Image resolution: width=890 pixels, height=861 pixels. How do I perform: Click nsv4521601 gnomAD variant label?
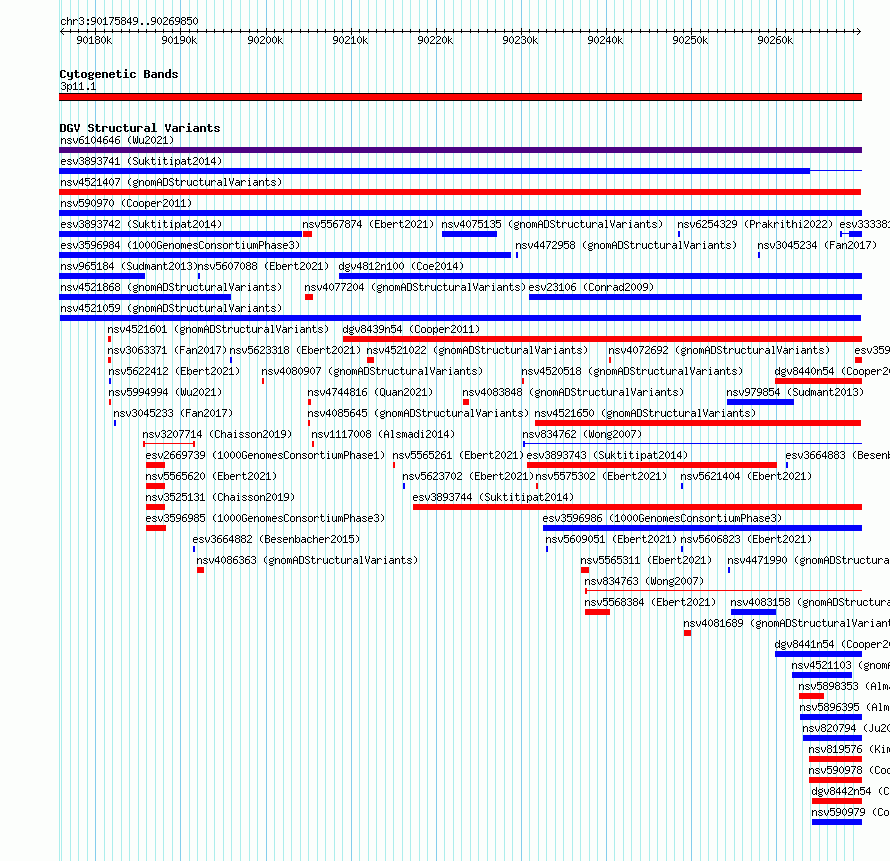click(x=219, y=329)
